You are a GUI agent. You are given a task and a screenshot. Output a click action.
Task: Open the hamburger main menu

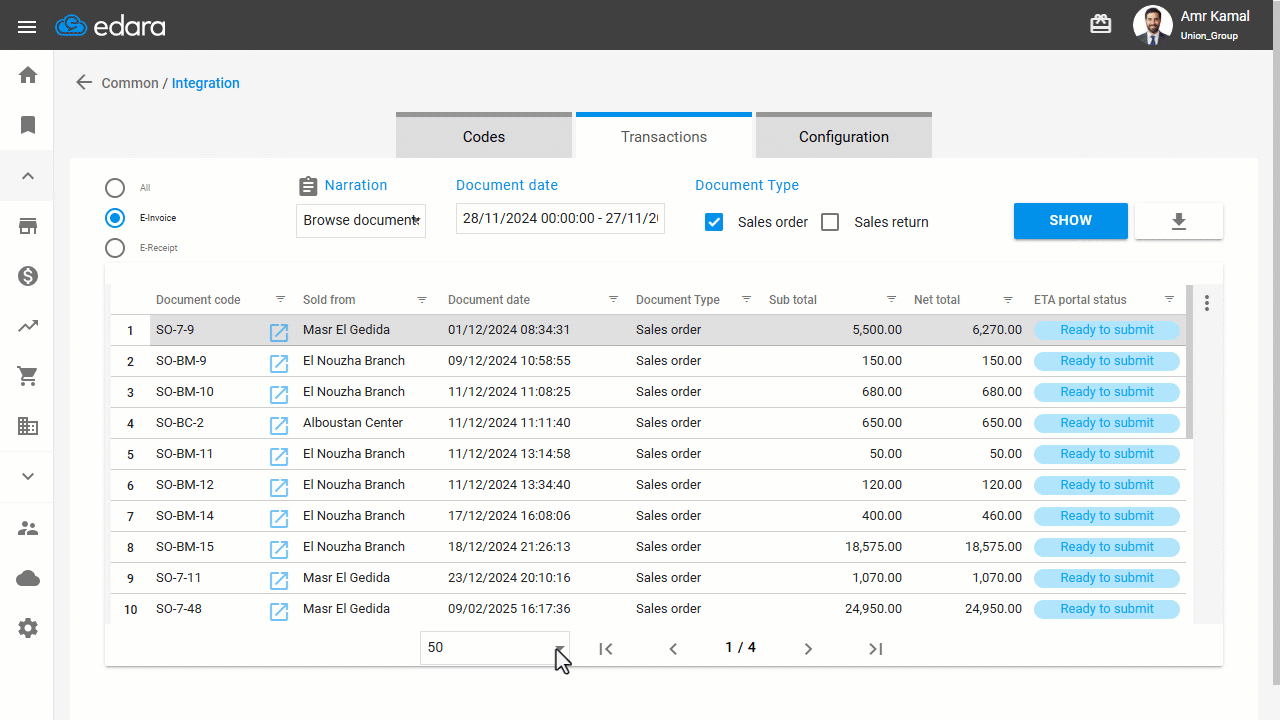pyautogui.click(x=27, y=26)
